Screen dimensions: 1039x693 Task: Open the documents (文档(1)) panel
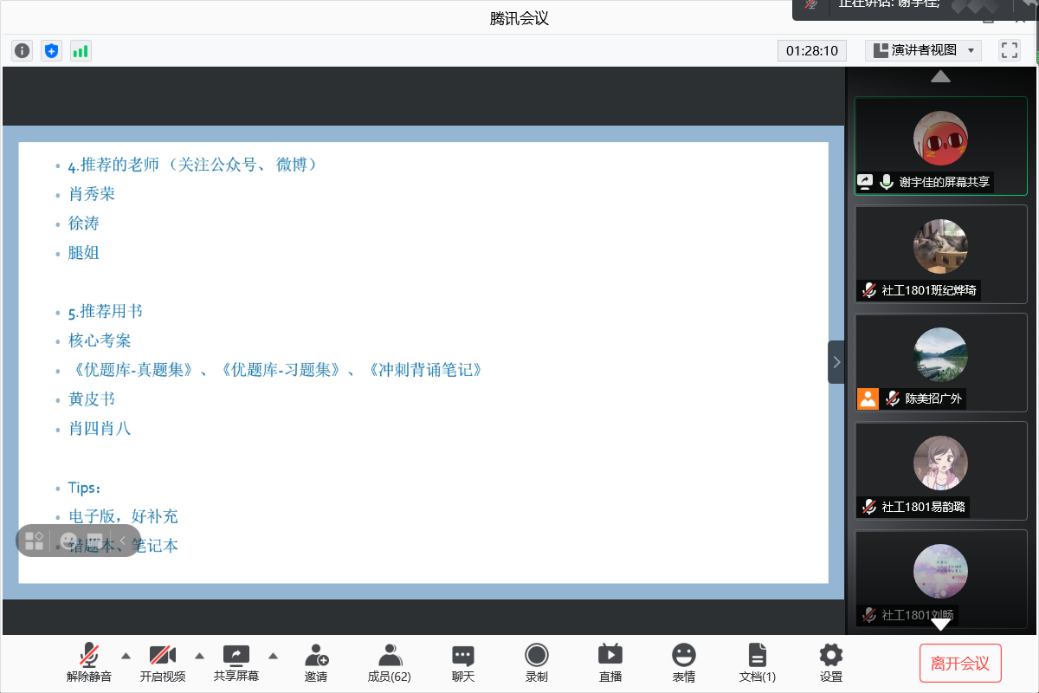click(x=757, y=663)
